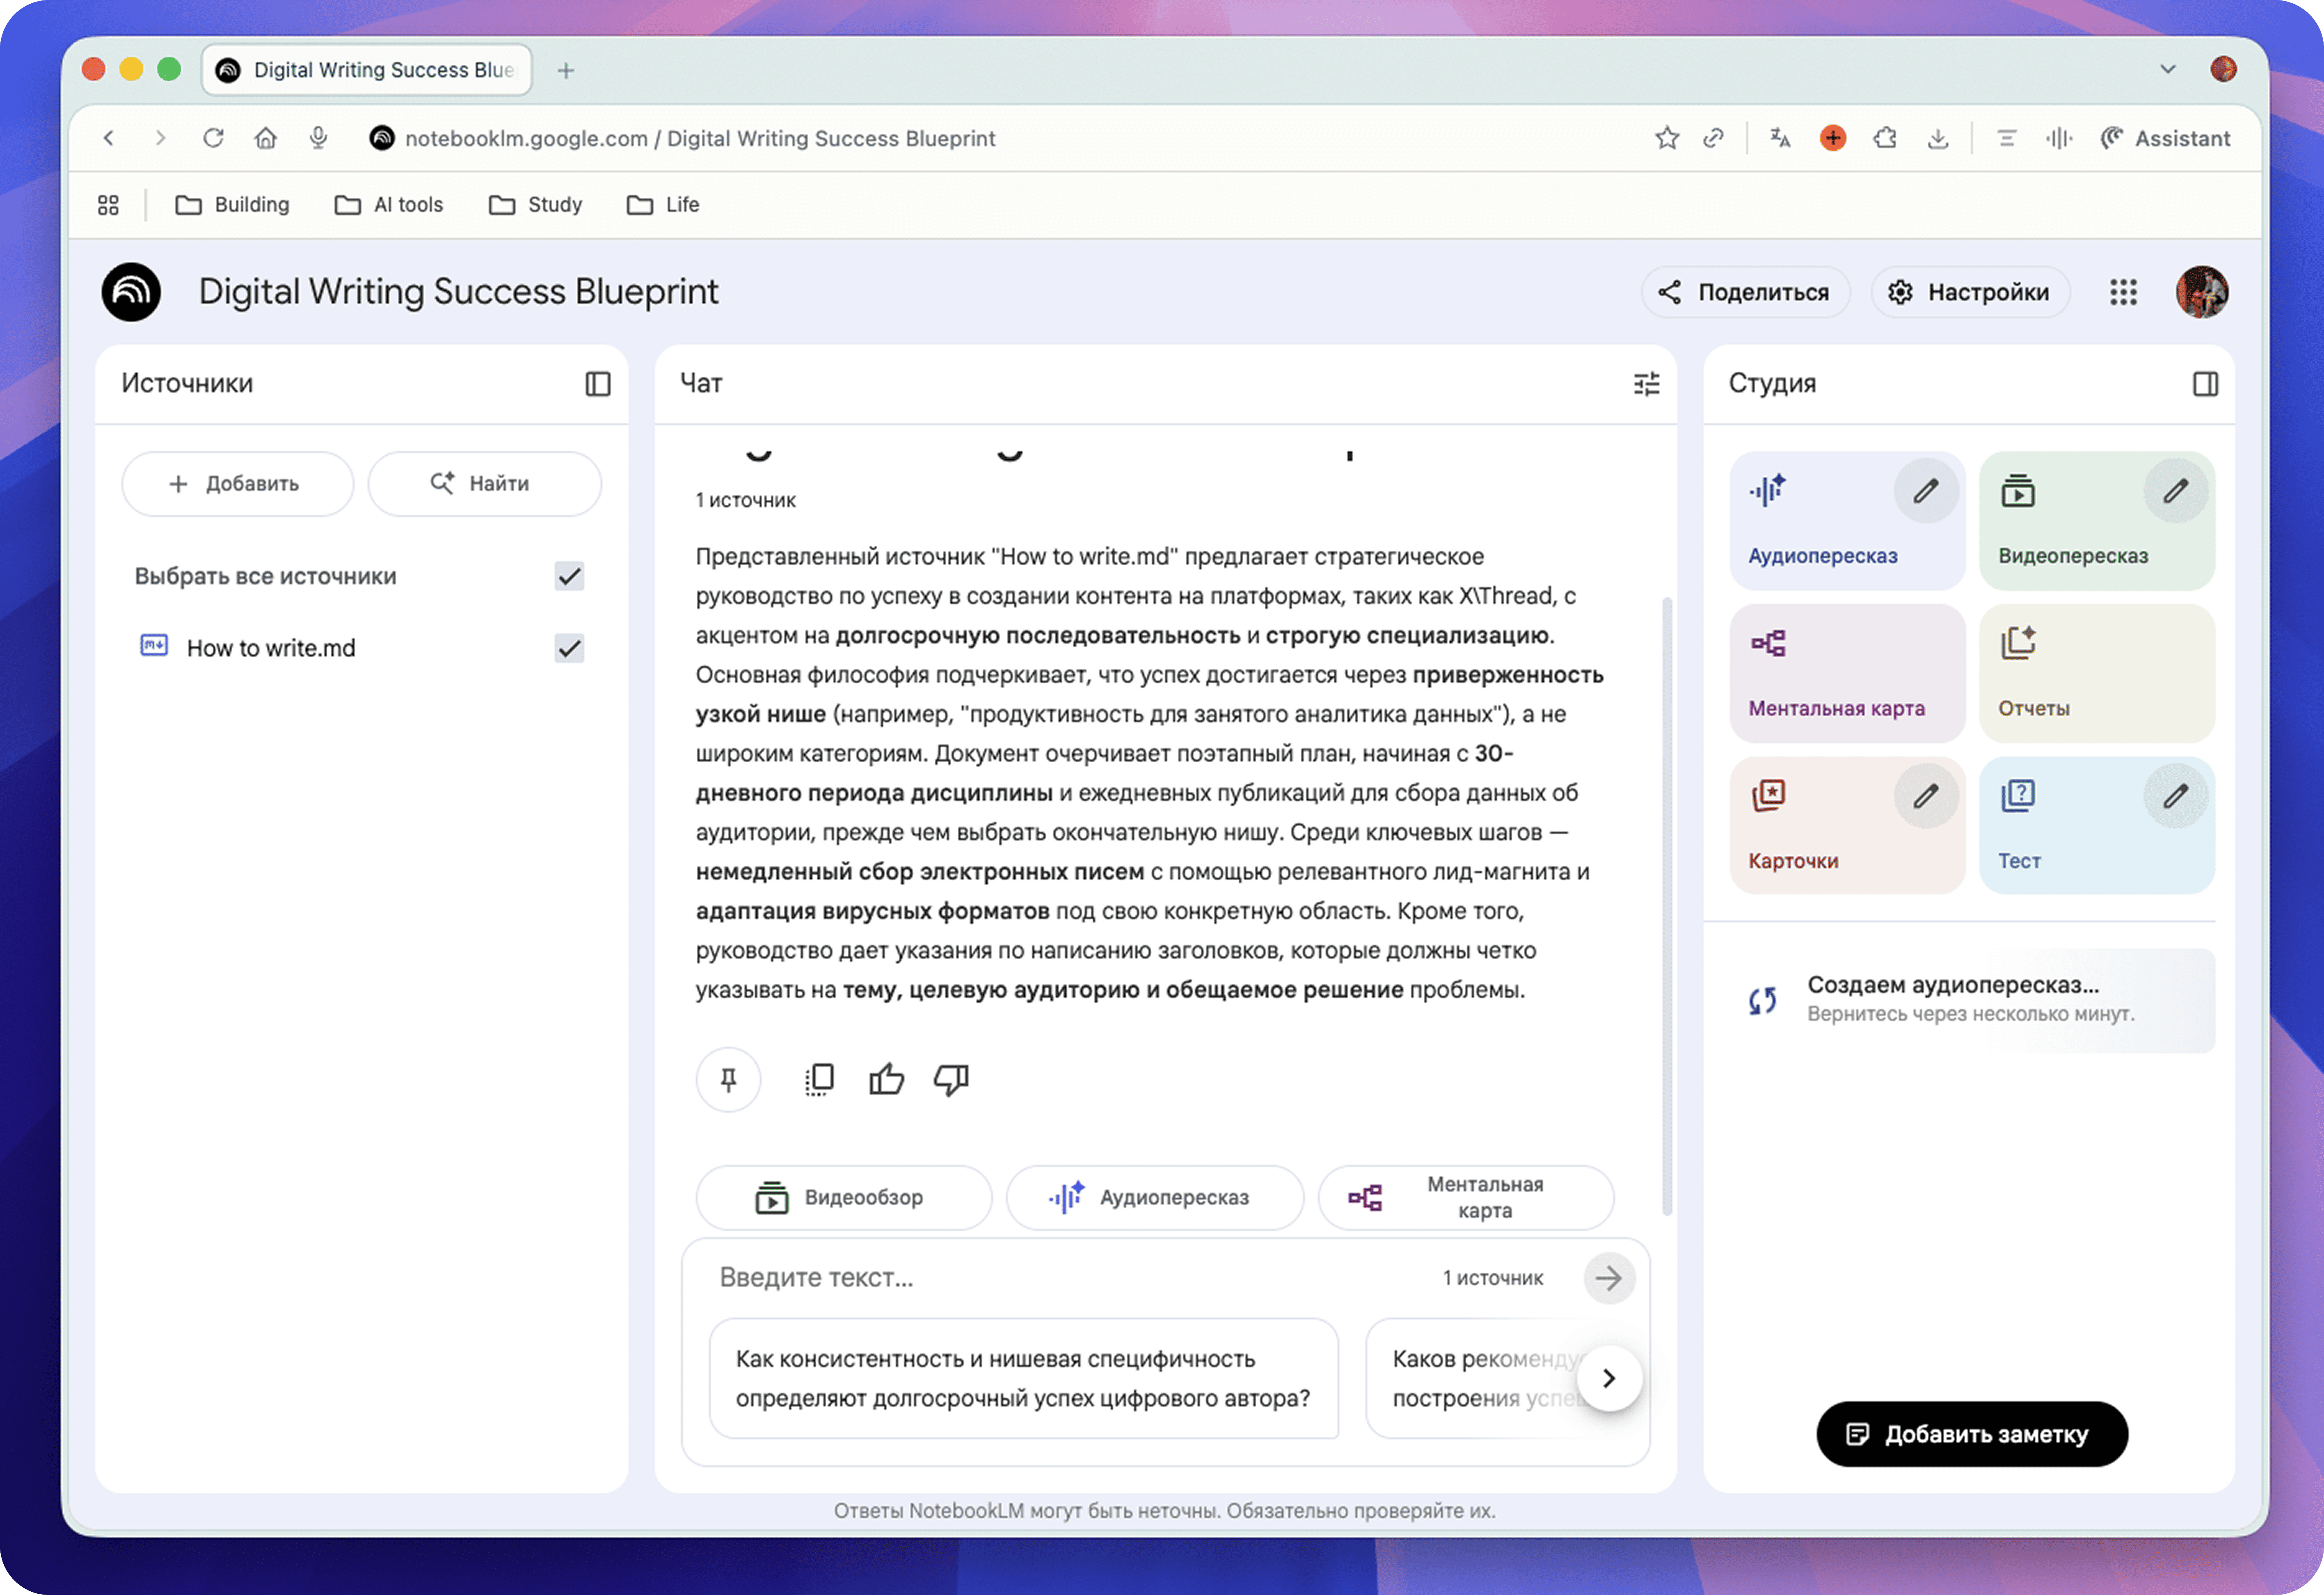Click the Поделиться share button
The image size is (2324, 1595).
[x=1745, y=292]
